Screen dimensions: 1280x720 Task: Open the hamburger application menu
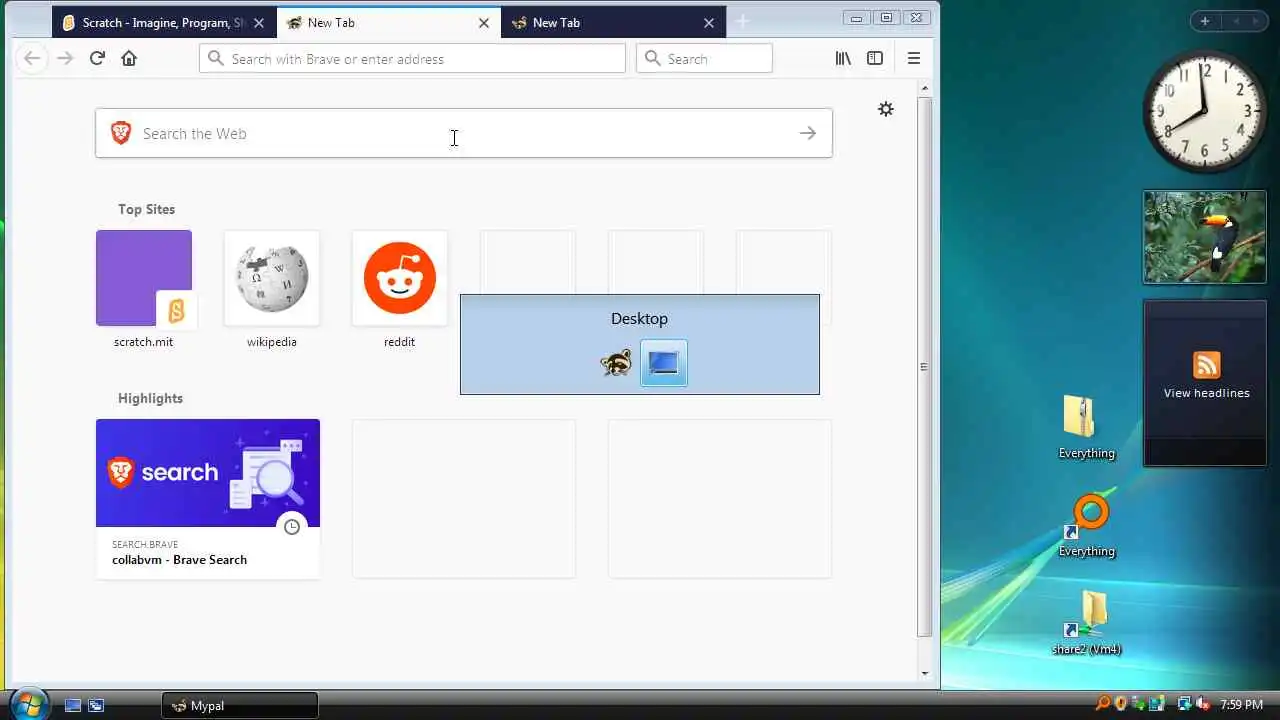click(913, 58)
